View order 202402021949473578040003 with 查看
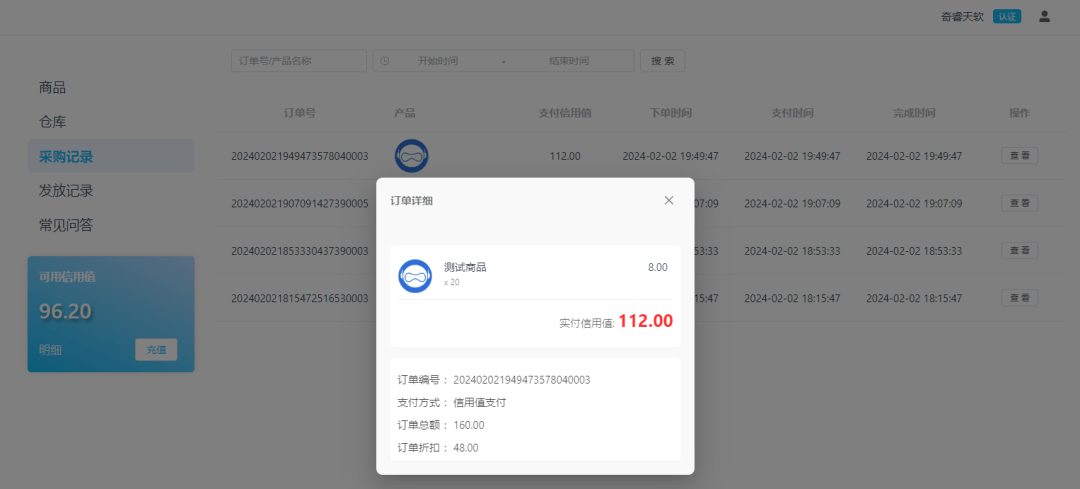Viewport: 1080px width, 489px height. click(1019, 156)
